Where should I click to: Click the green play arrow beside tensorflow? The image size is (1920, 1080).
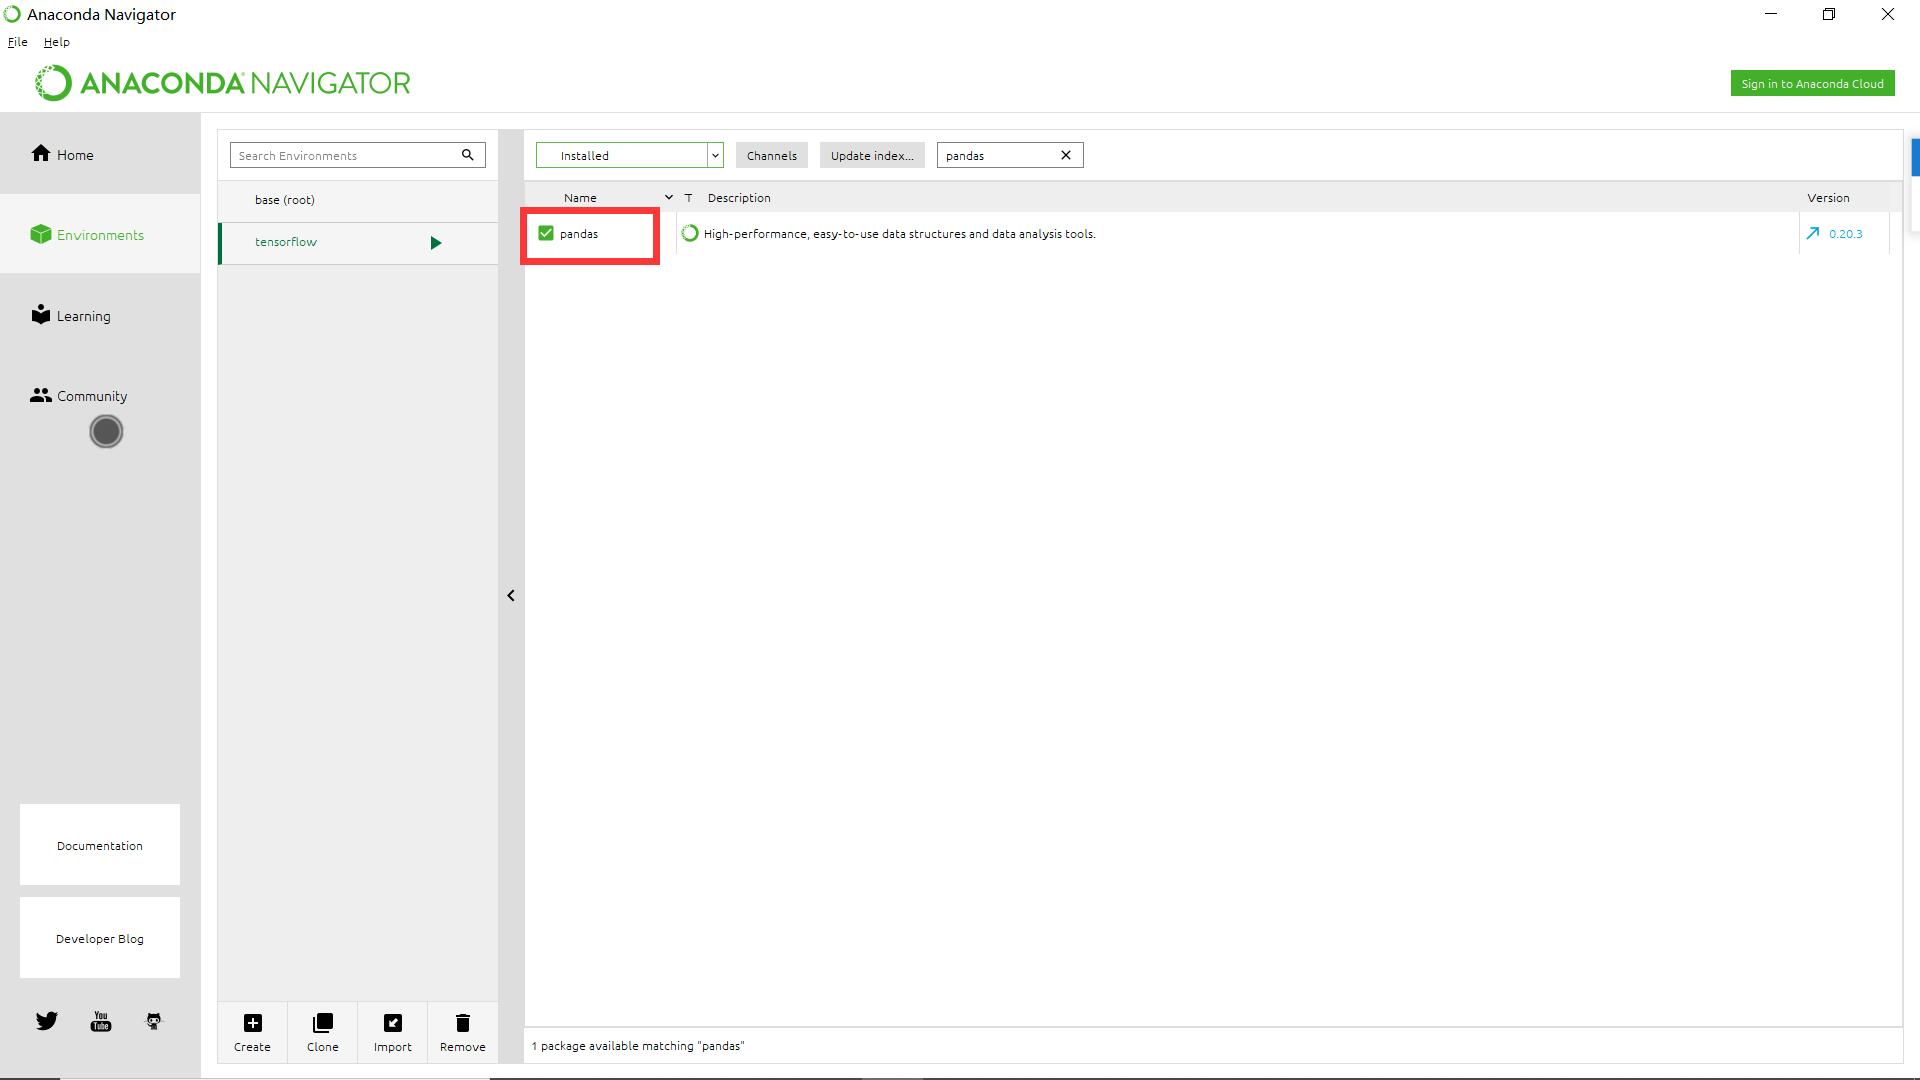[435, 243]
